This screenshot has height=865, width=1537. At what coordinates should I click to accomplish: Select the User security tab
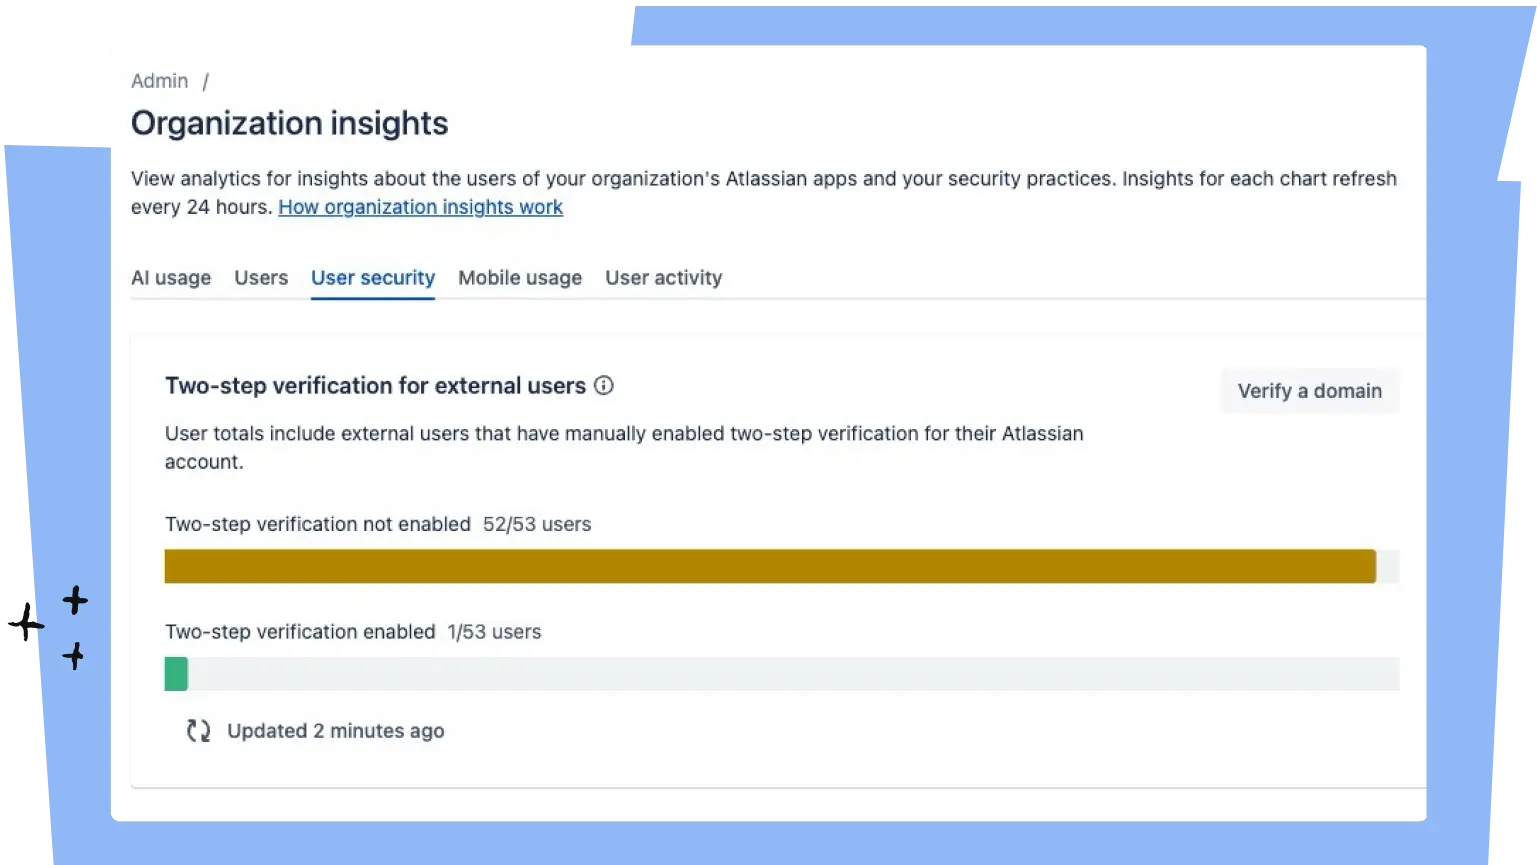(373, 278)
